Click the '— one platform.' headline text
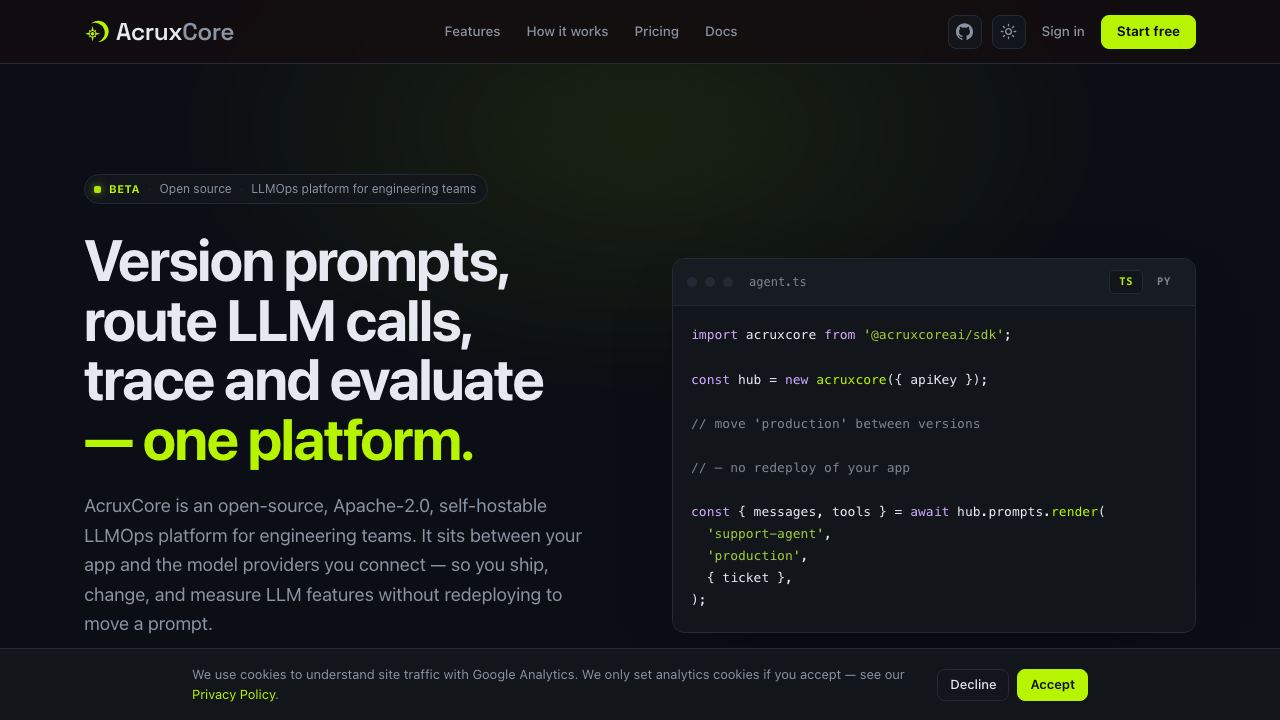The width and height of the screenshot is (1280, 720). 279,441
